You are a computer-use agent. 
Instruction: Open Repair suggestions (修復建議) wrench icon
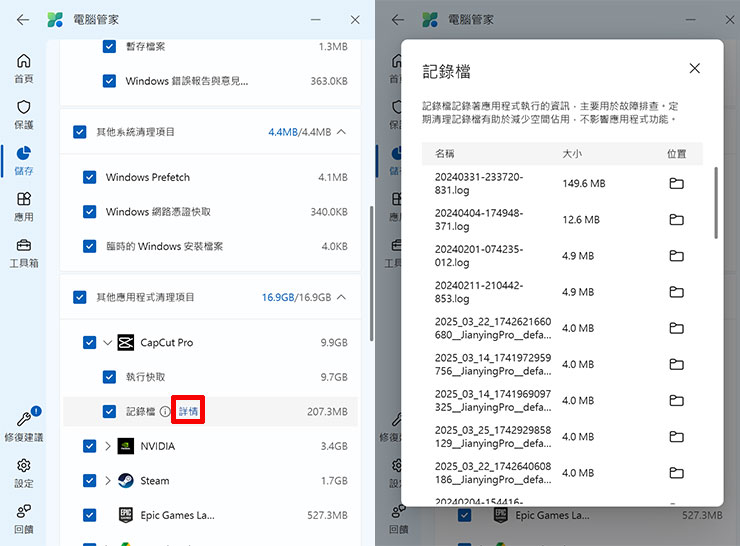click(24, 424)
